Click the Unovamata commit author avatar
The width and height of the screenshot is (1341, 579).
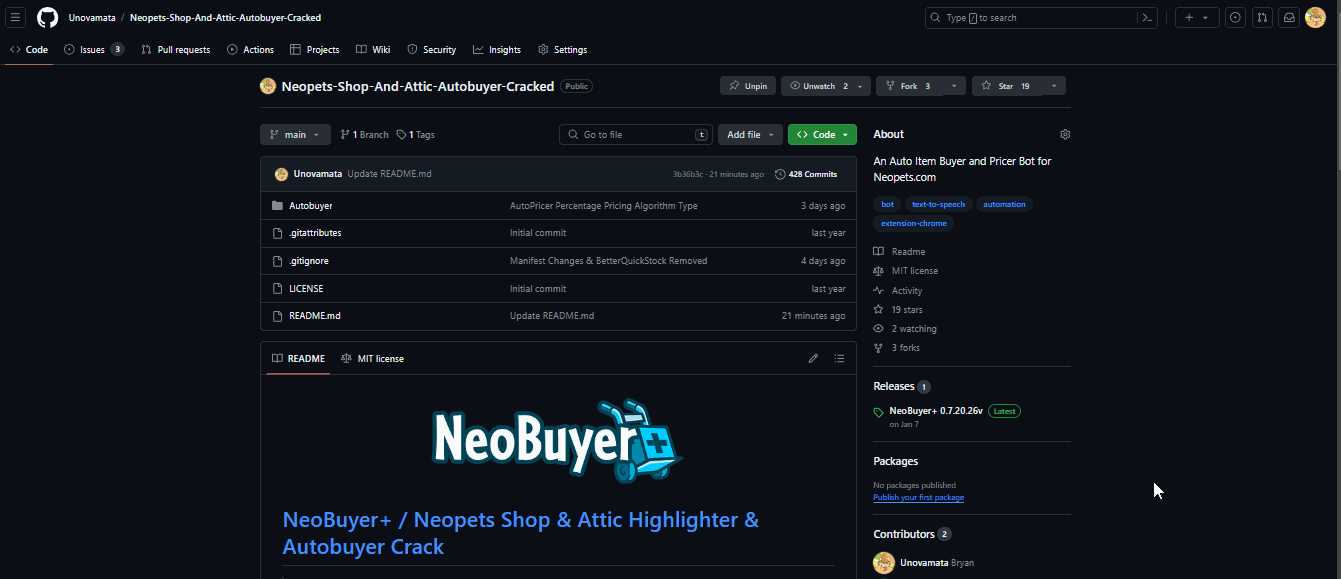pyautogui.click(x=281, y=174)
